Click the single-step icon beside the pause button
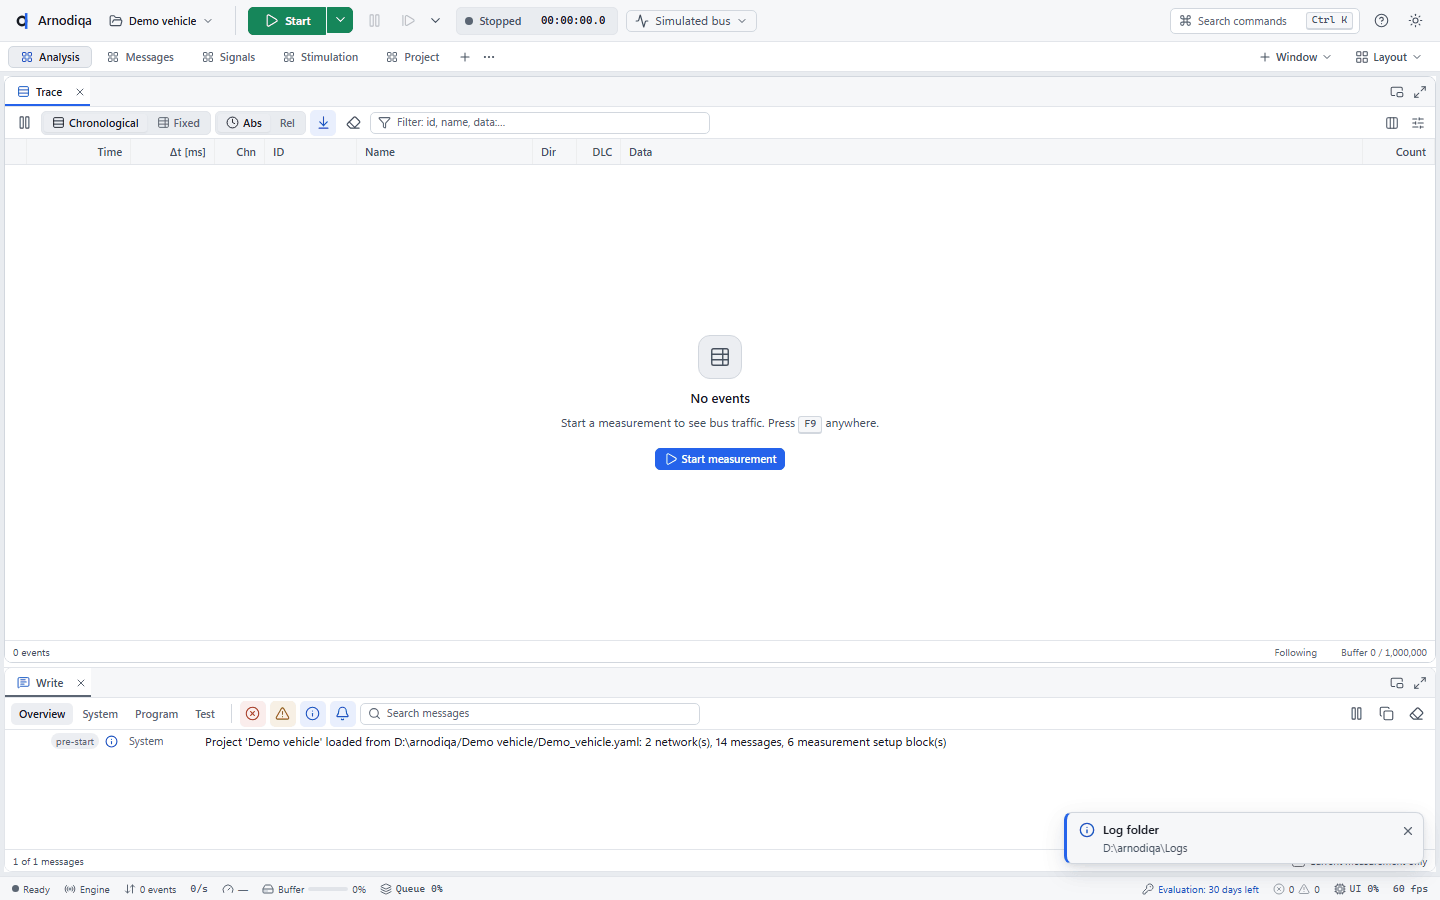 408,21
